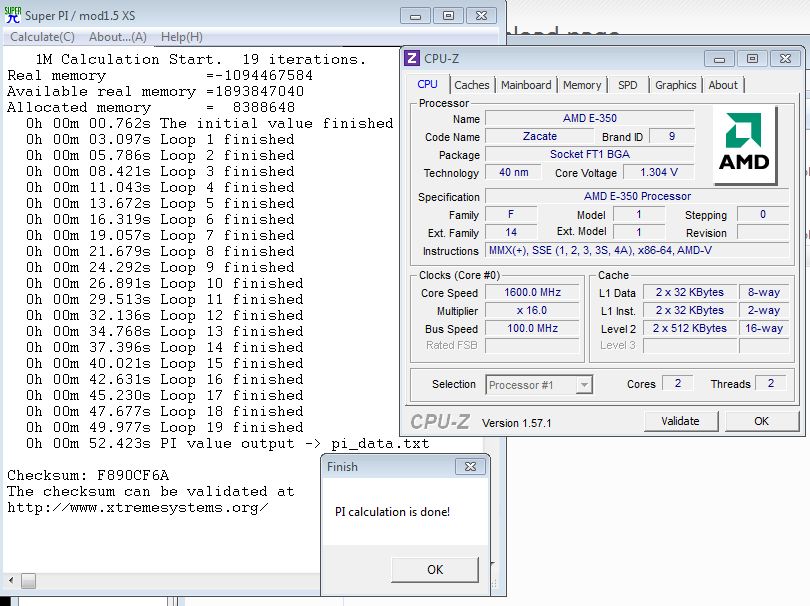The width and height of the screenshot is (810, 606).
Task: Click the Threads count value
Action: [770, 383]
